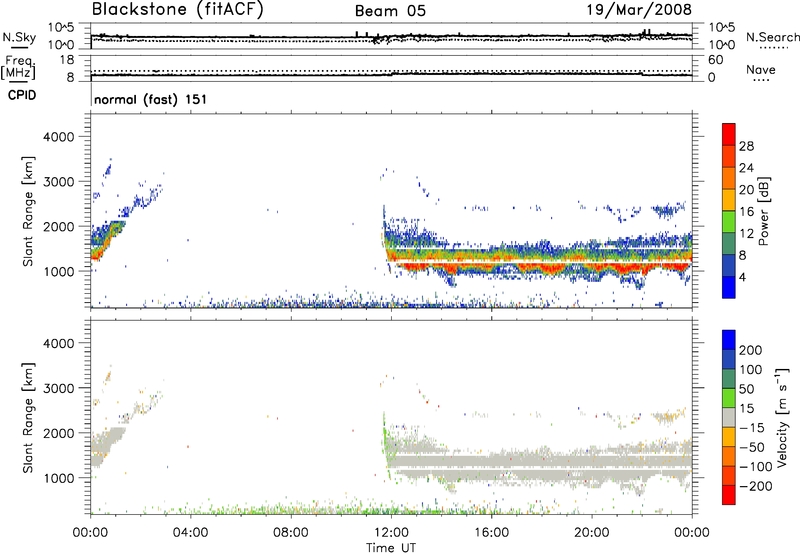This screenshot has width=800, height=554.
Task: Click the gray segment of velocity colorbar
Action: click(729, 418)
